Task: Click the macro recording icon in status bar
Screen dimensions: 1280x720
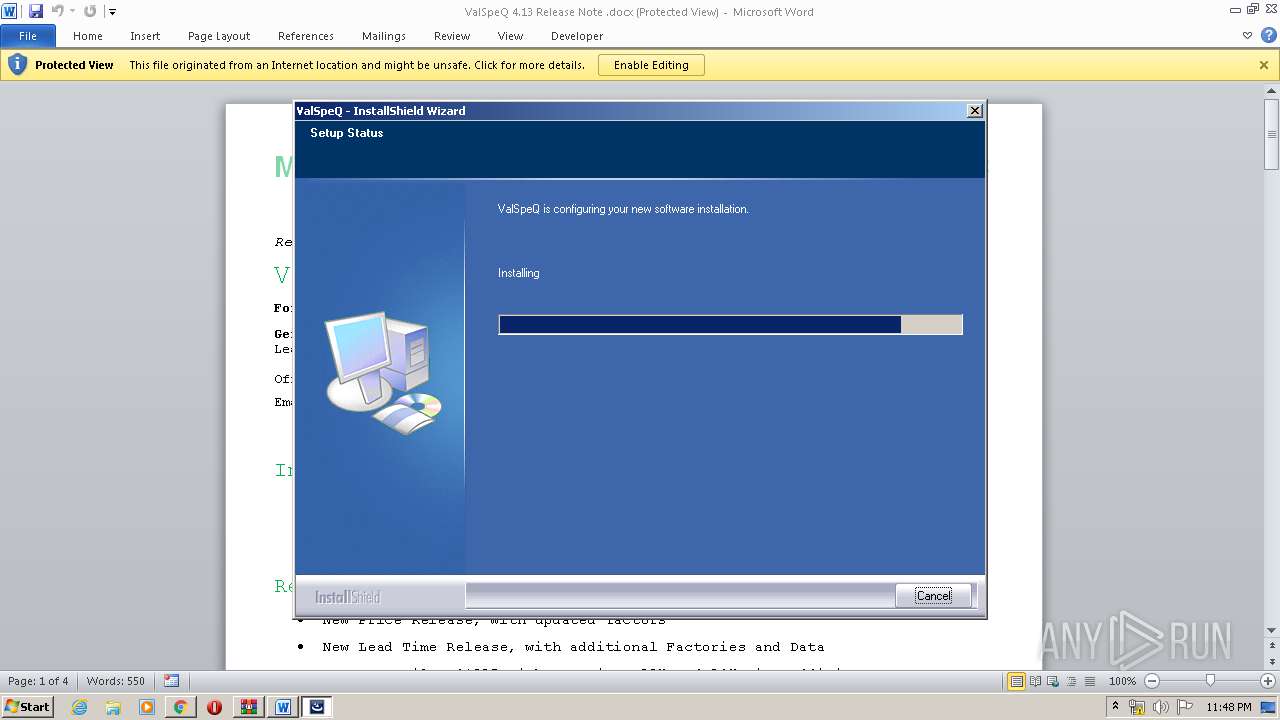Action: 172,681
